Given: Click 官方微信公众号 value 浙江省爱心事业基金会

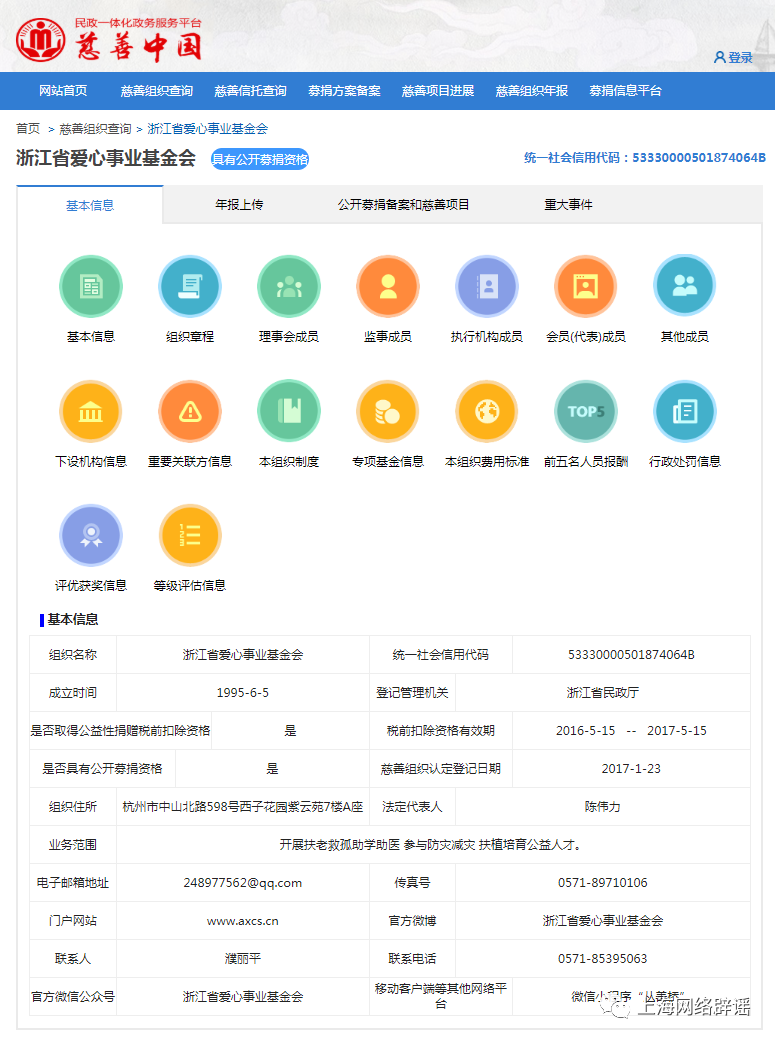Looking at the screenshot, I should click(x=243, y=996).
